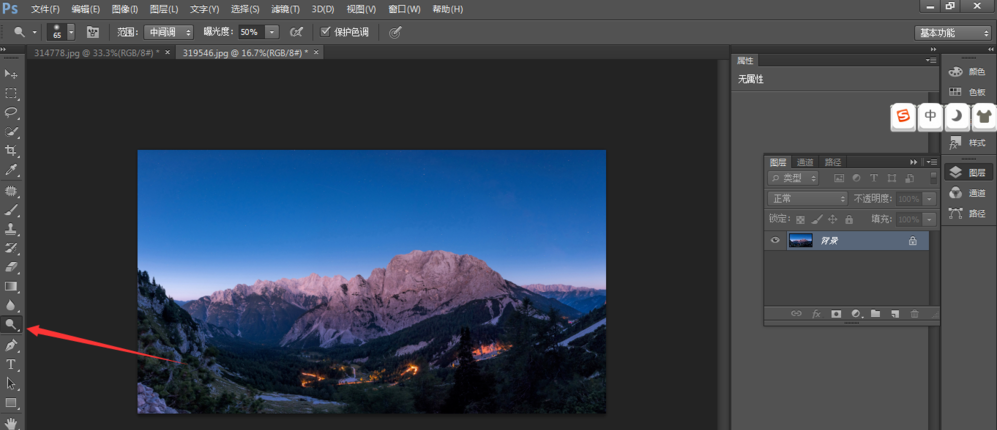The width and height of the screenshot is (997, 430).
Task: Choose the Eyedropper tool
Action: (12, 170)
